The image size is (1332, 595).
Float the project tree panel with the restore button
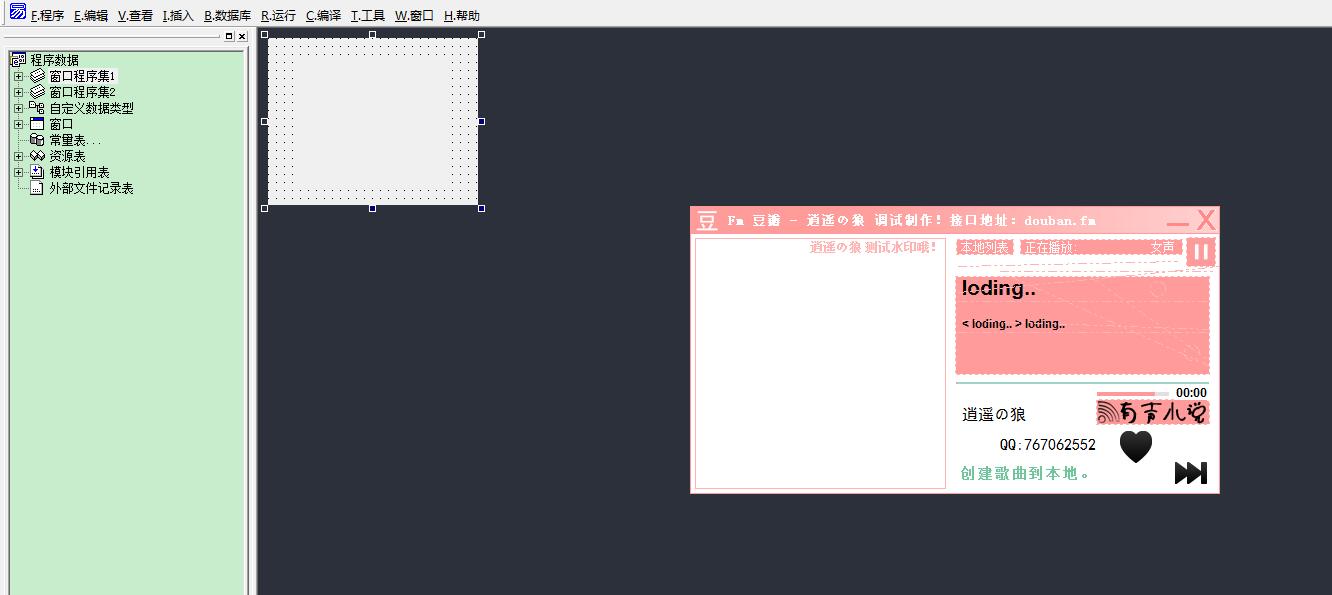pyautogui.click(x=229, y=36)
